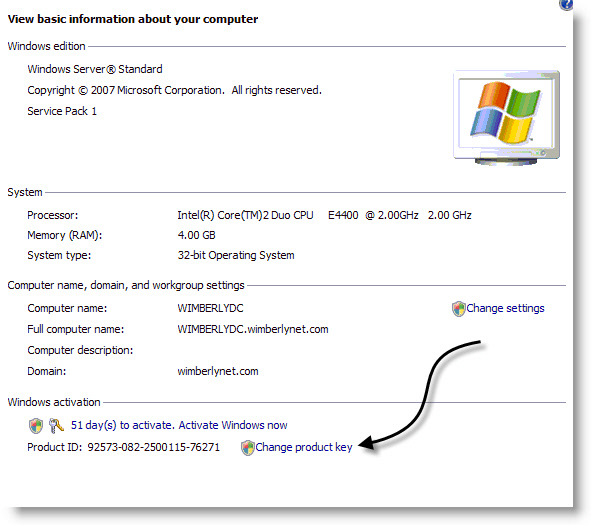
Task: Click the Copyright 2007 Microsoft Corporation line
Action: pos(175,90)
